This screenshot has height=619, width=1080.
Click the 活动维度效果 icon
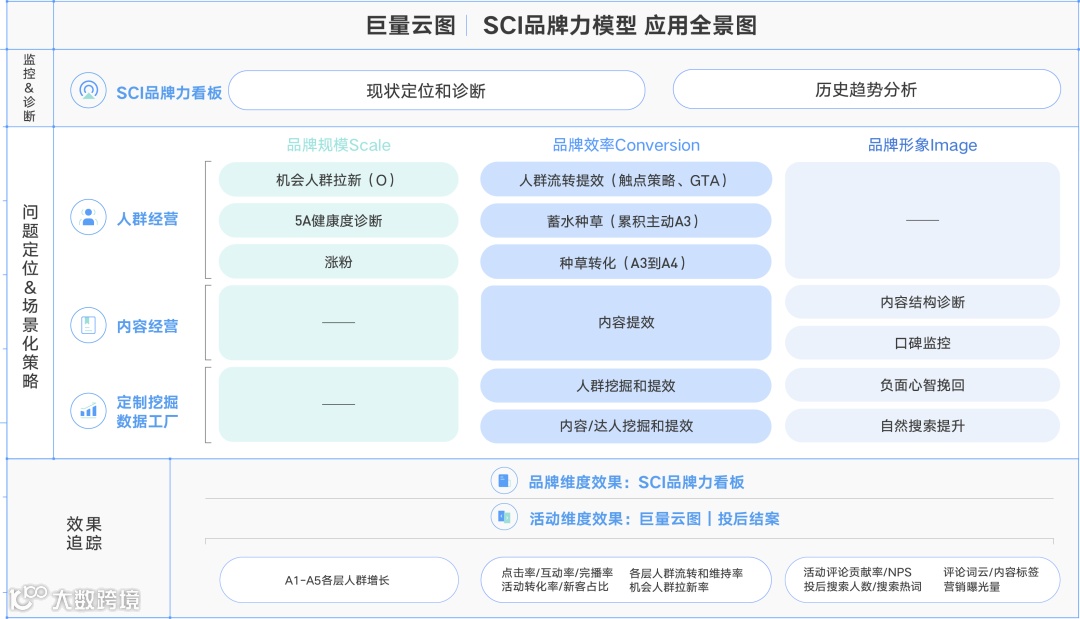pos(503,517)
